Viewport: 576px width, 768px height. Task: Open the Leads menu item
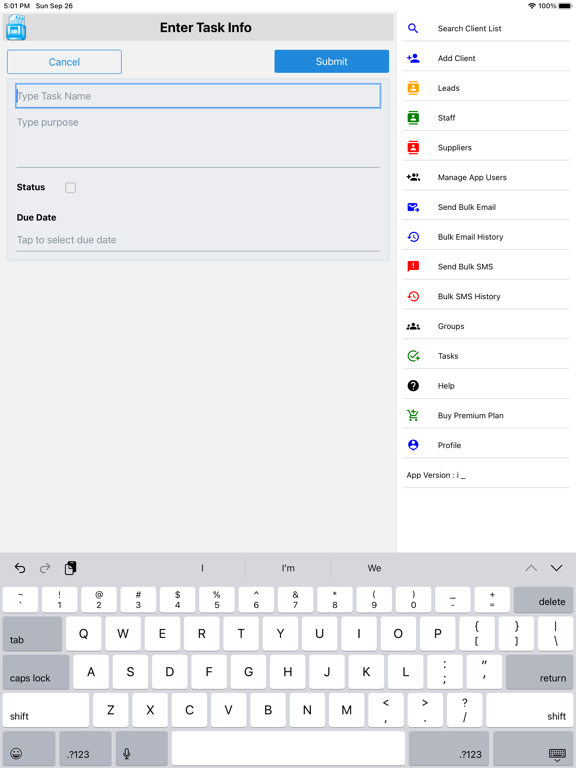click(486, 88)
